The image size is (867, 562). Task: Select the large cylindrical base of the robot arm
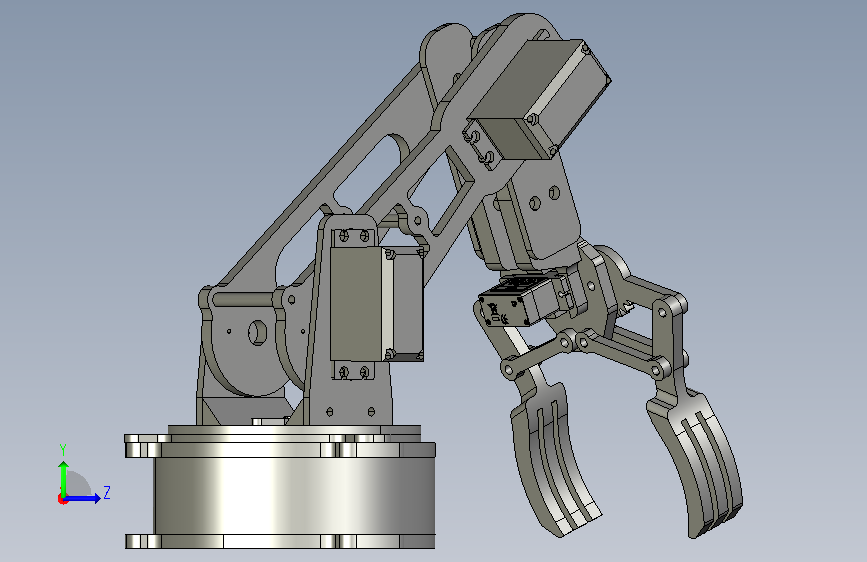coord(293,495)
